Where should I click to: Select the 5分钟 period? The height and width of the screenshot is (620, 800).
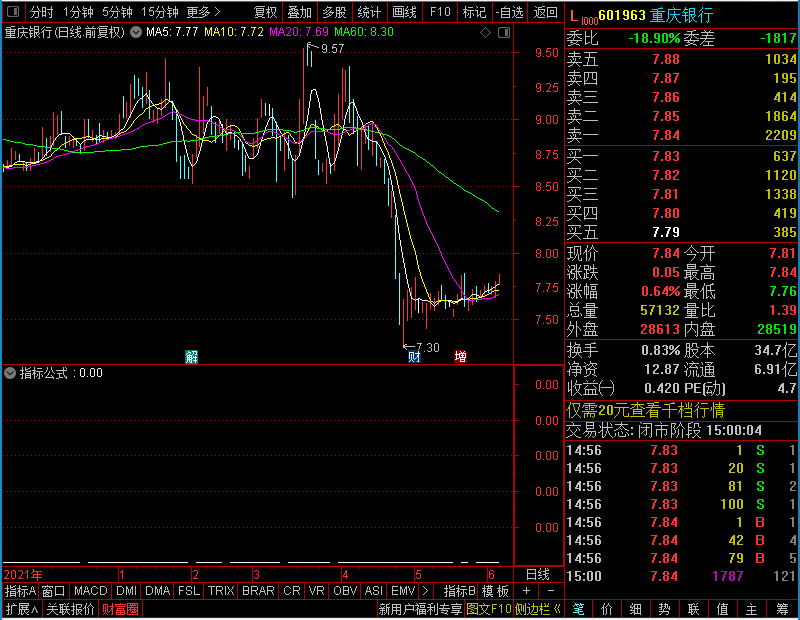pos(117,12)
